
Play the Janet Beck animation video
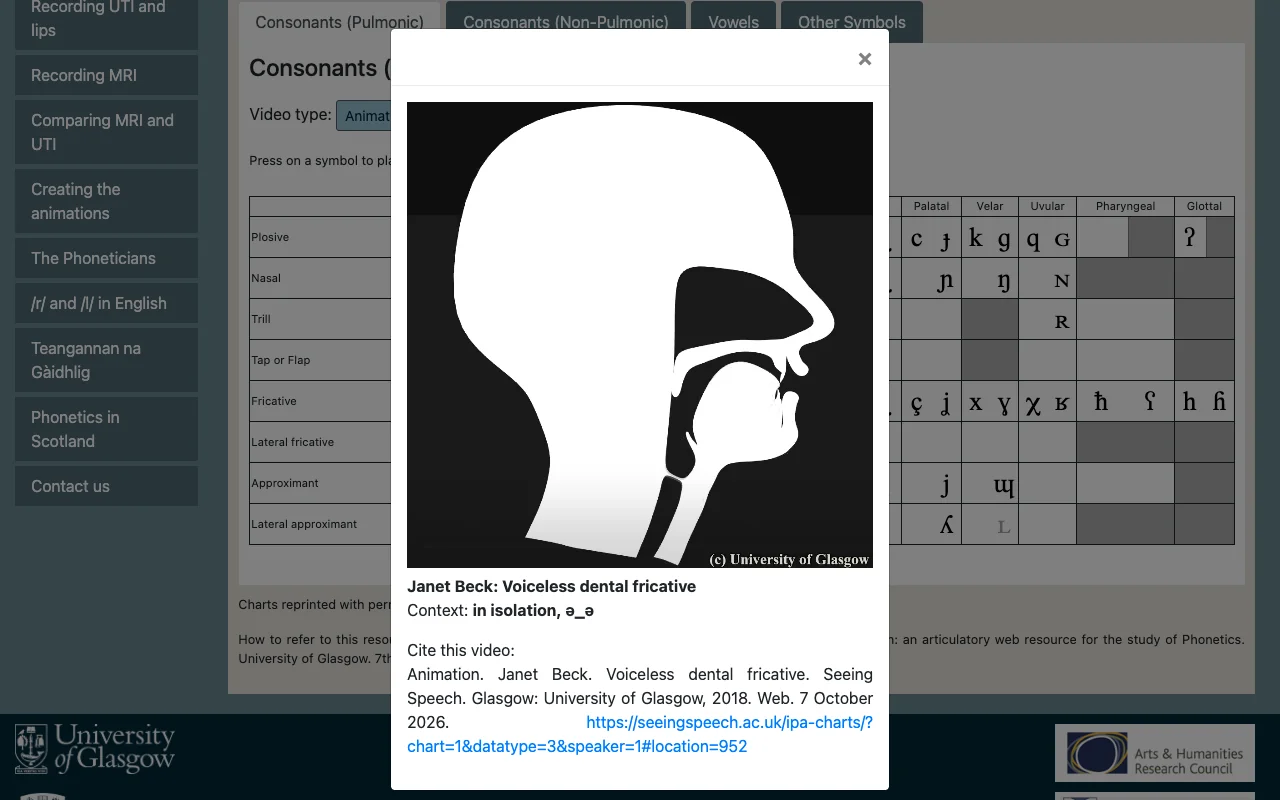pyautogui.click(x=640, y=335)
